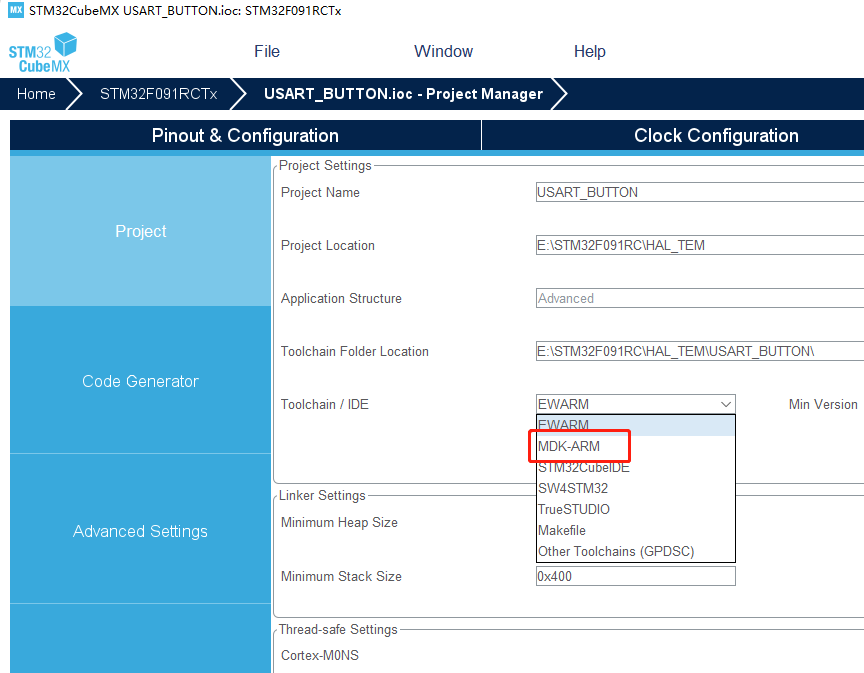Click the Toolchain Folder Location field
The width and height of the screenshot is (864, 673).
point(700,351)
